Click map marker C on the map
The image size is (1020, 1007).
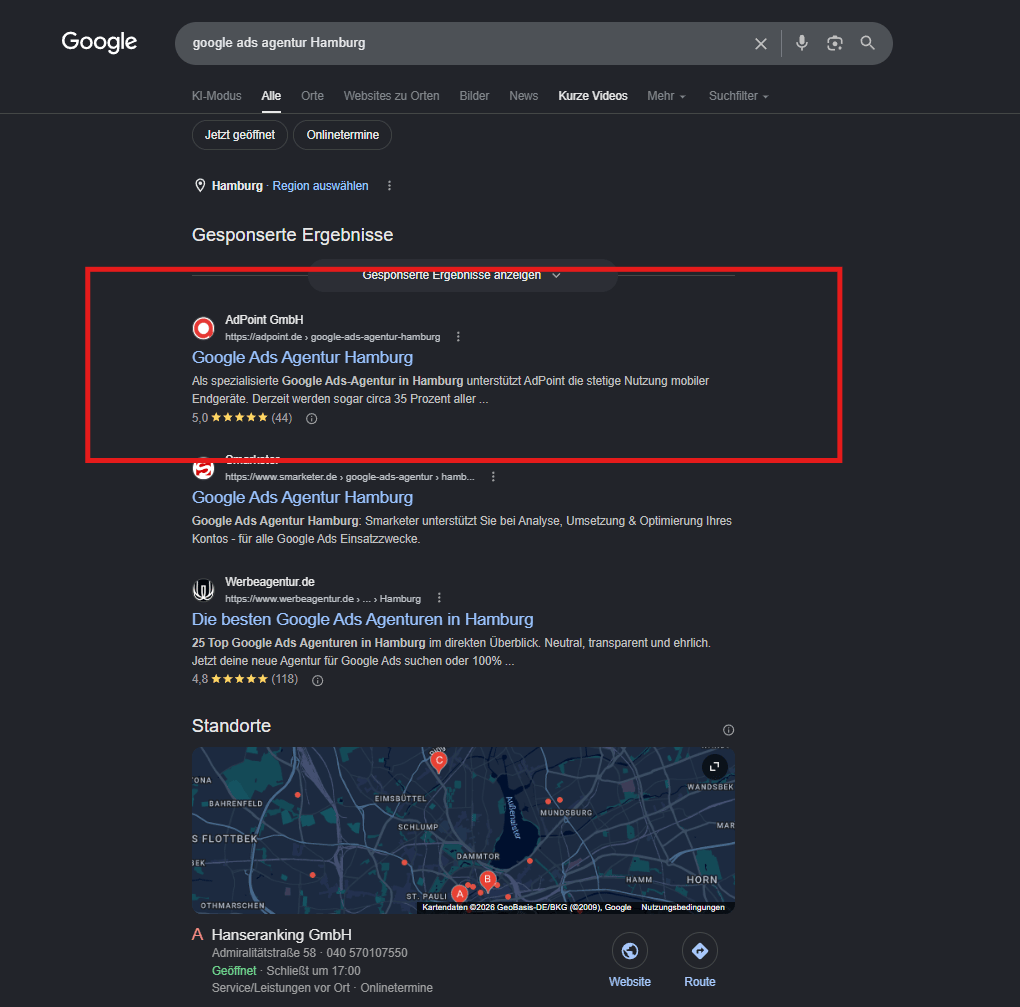tap(439, 761)
